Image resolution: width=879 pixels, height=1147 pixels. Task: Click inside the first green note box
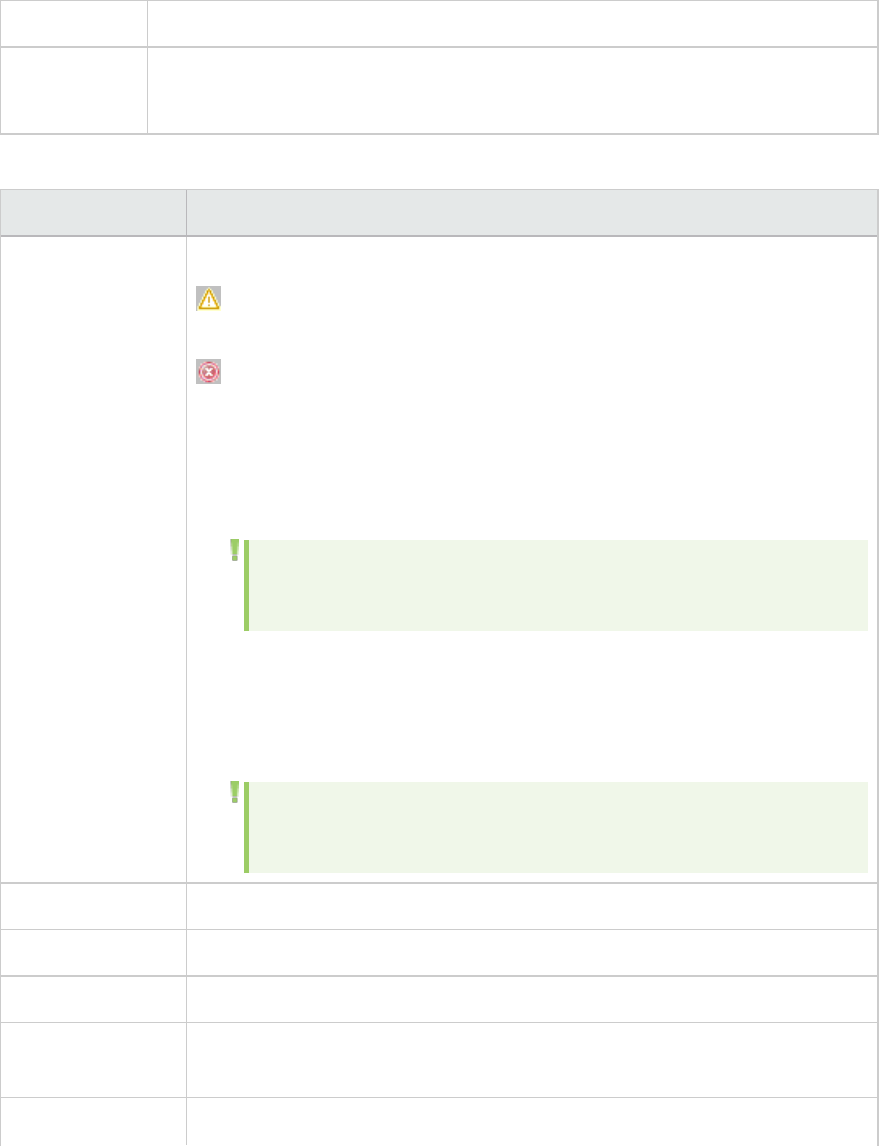(558, 585)
